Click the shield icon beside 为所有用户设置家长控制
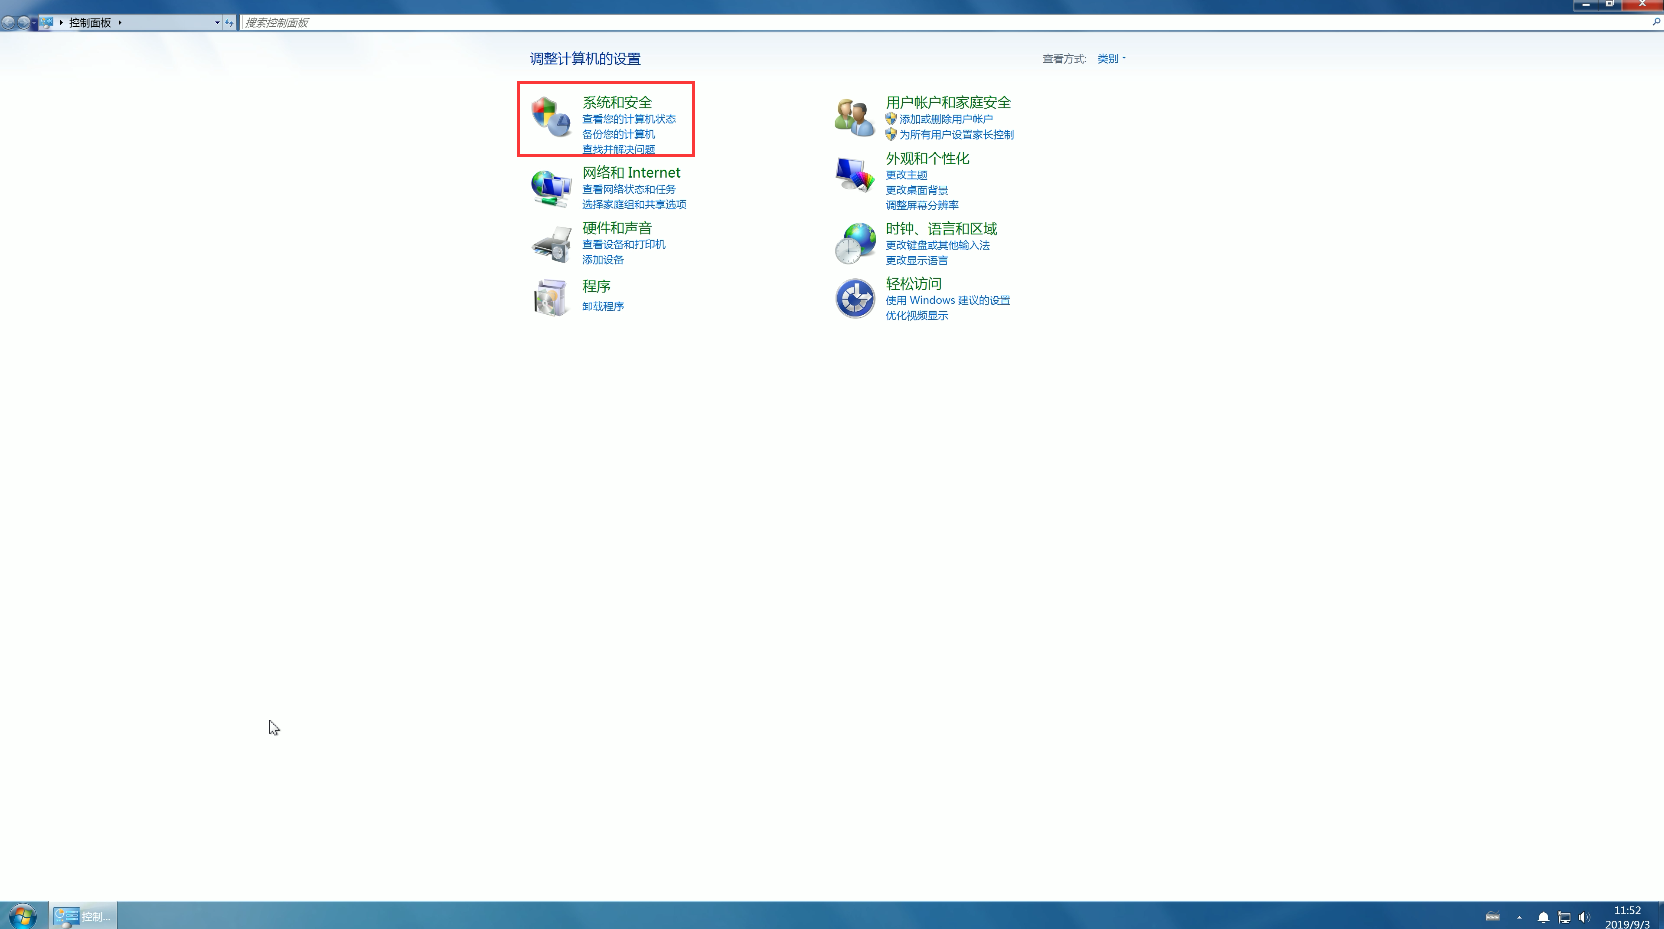This screenshot has height=929, width=1664. [891, 134]
